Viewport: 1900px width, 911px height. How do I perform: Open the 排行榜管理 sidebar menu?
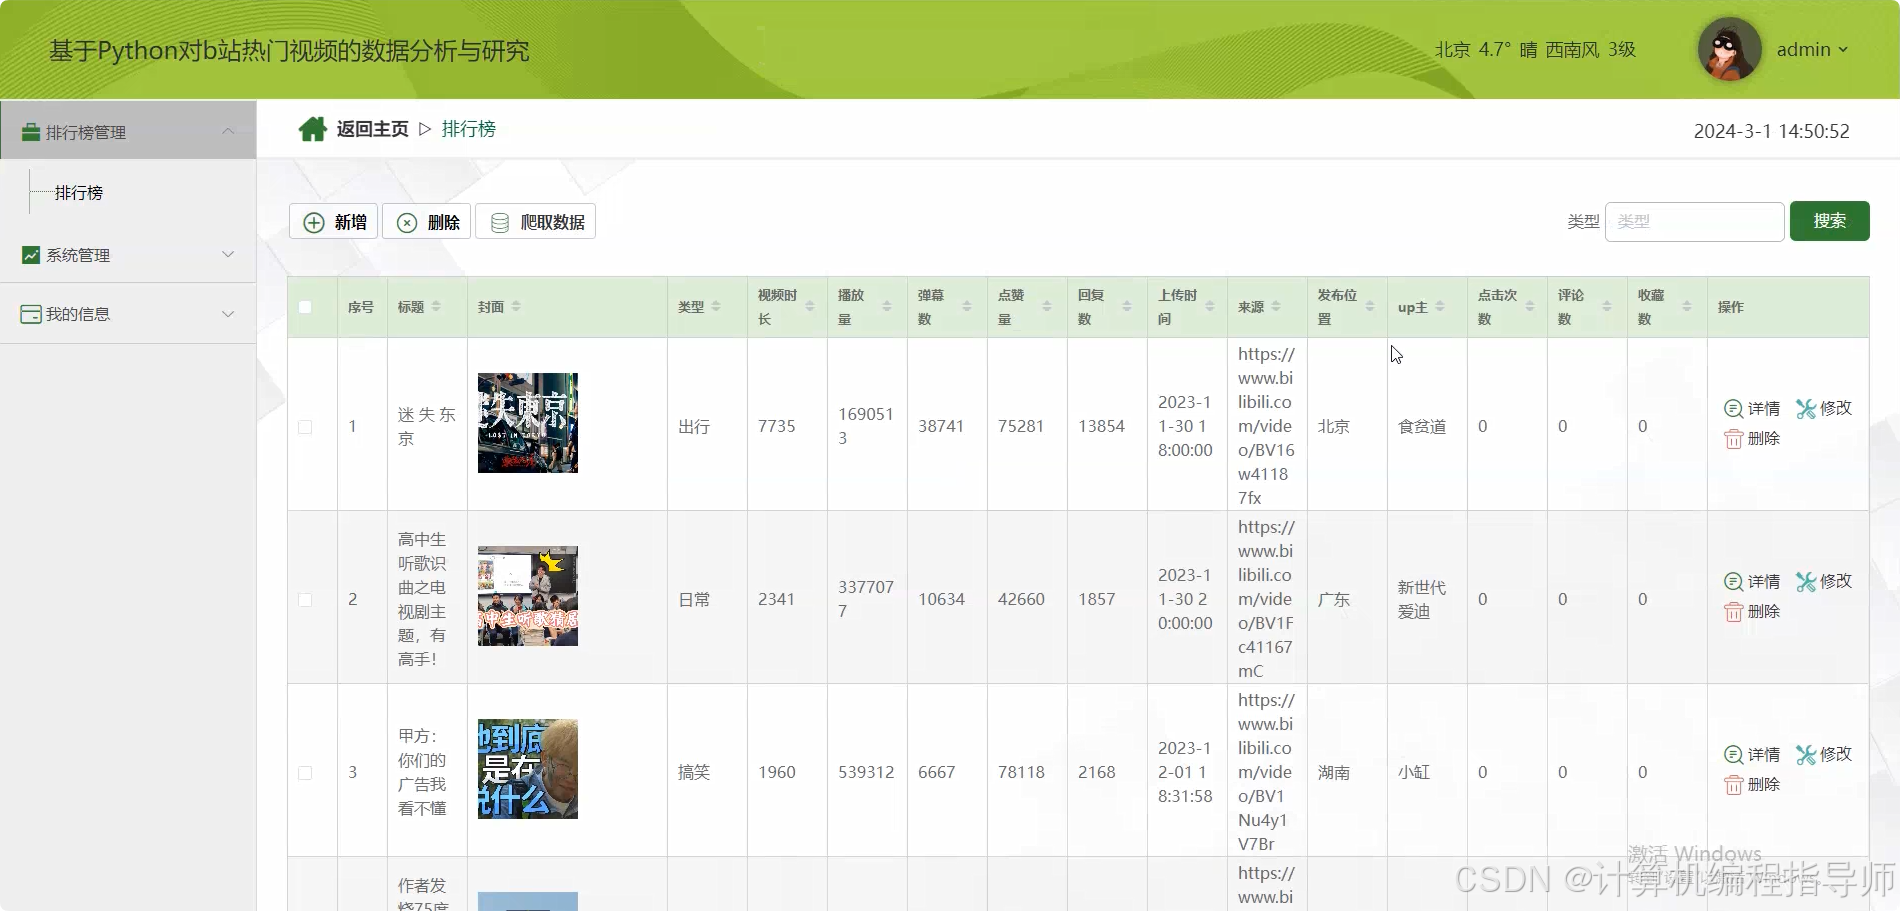click(x=128, y=131)
